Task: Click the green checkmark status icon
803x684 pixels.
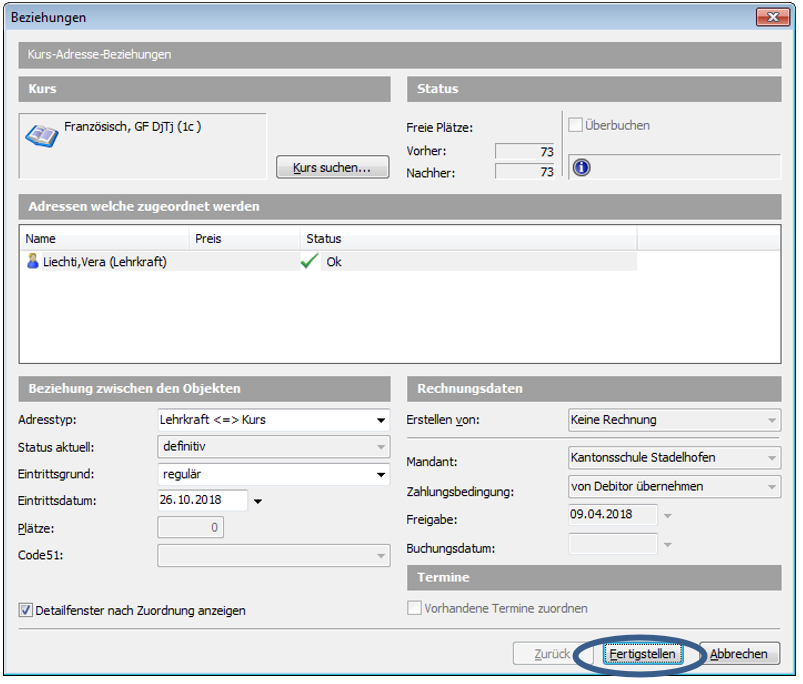Action: (x=309, y=261)
